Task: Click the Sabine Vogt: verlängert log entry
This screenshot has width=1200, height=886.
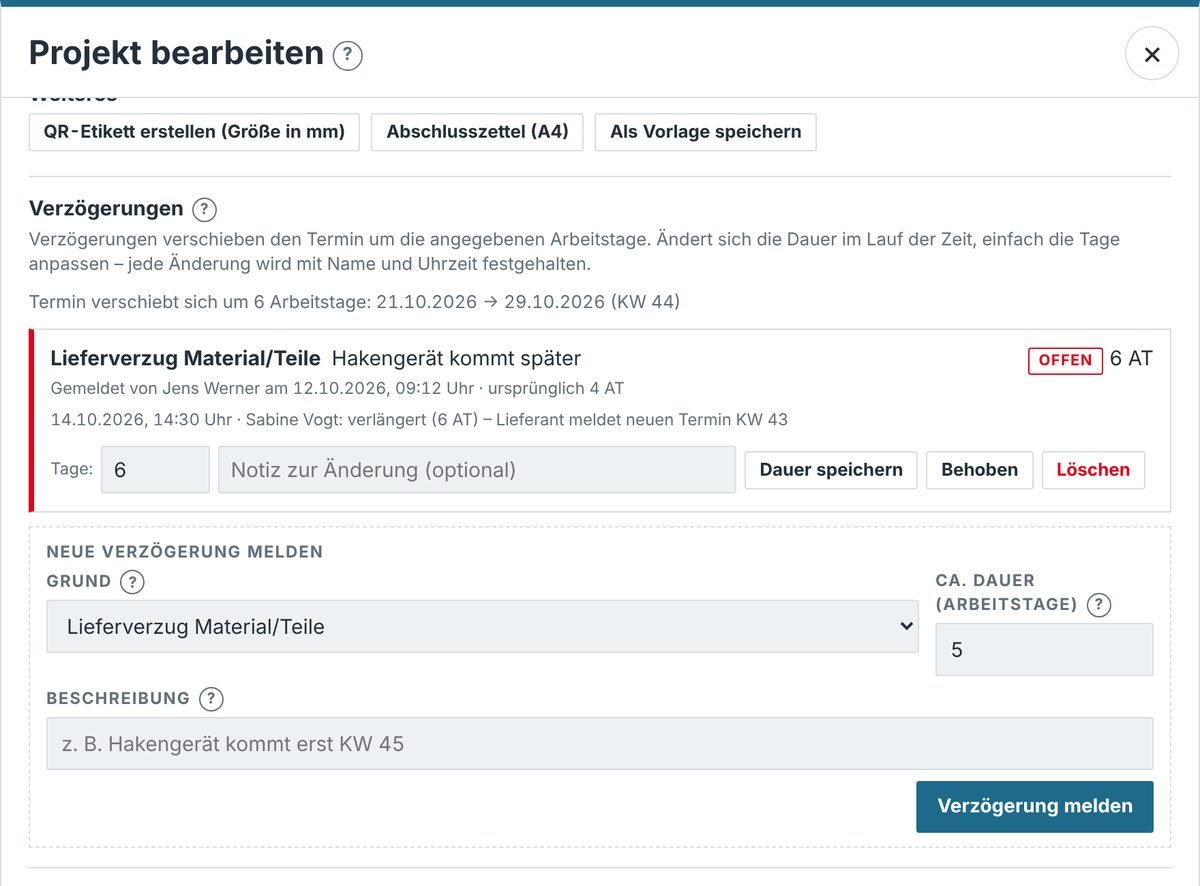Action: pos(419,420)
